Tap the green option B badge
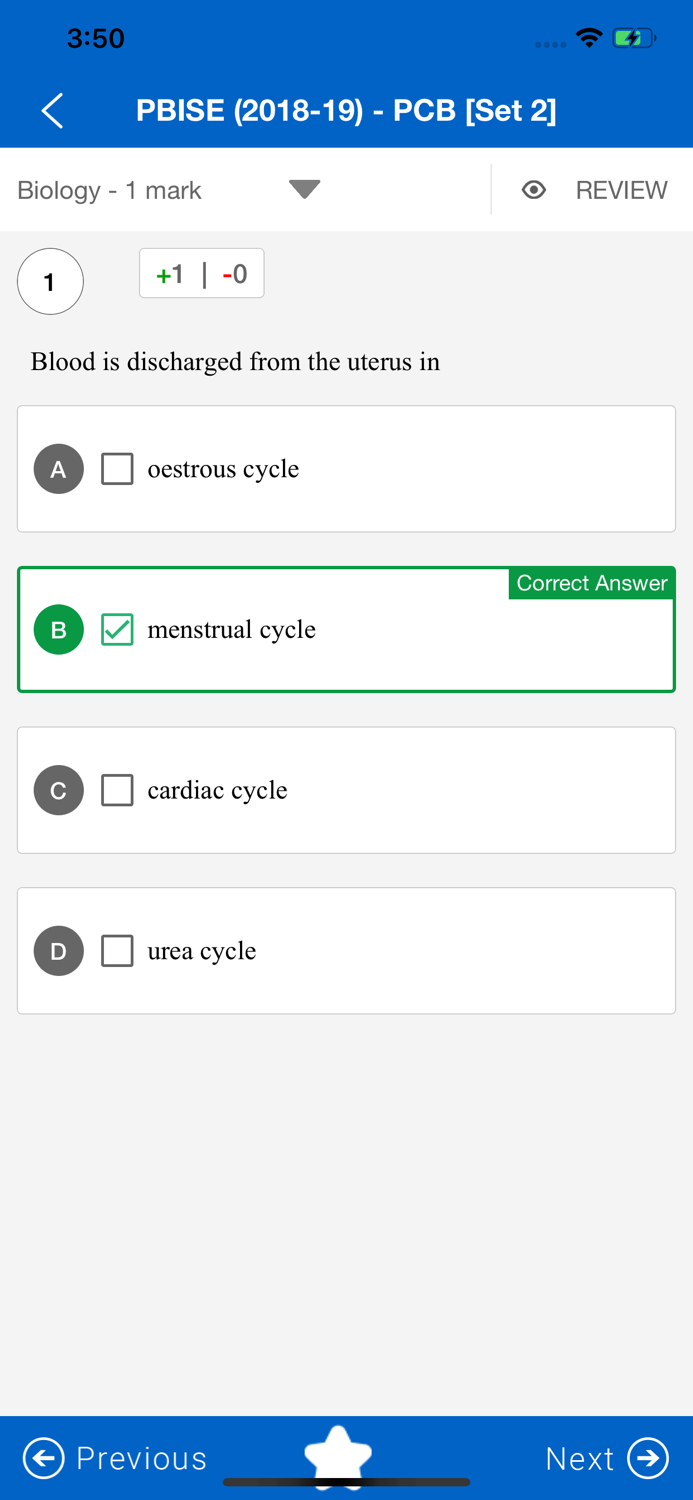 [59, 630]
